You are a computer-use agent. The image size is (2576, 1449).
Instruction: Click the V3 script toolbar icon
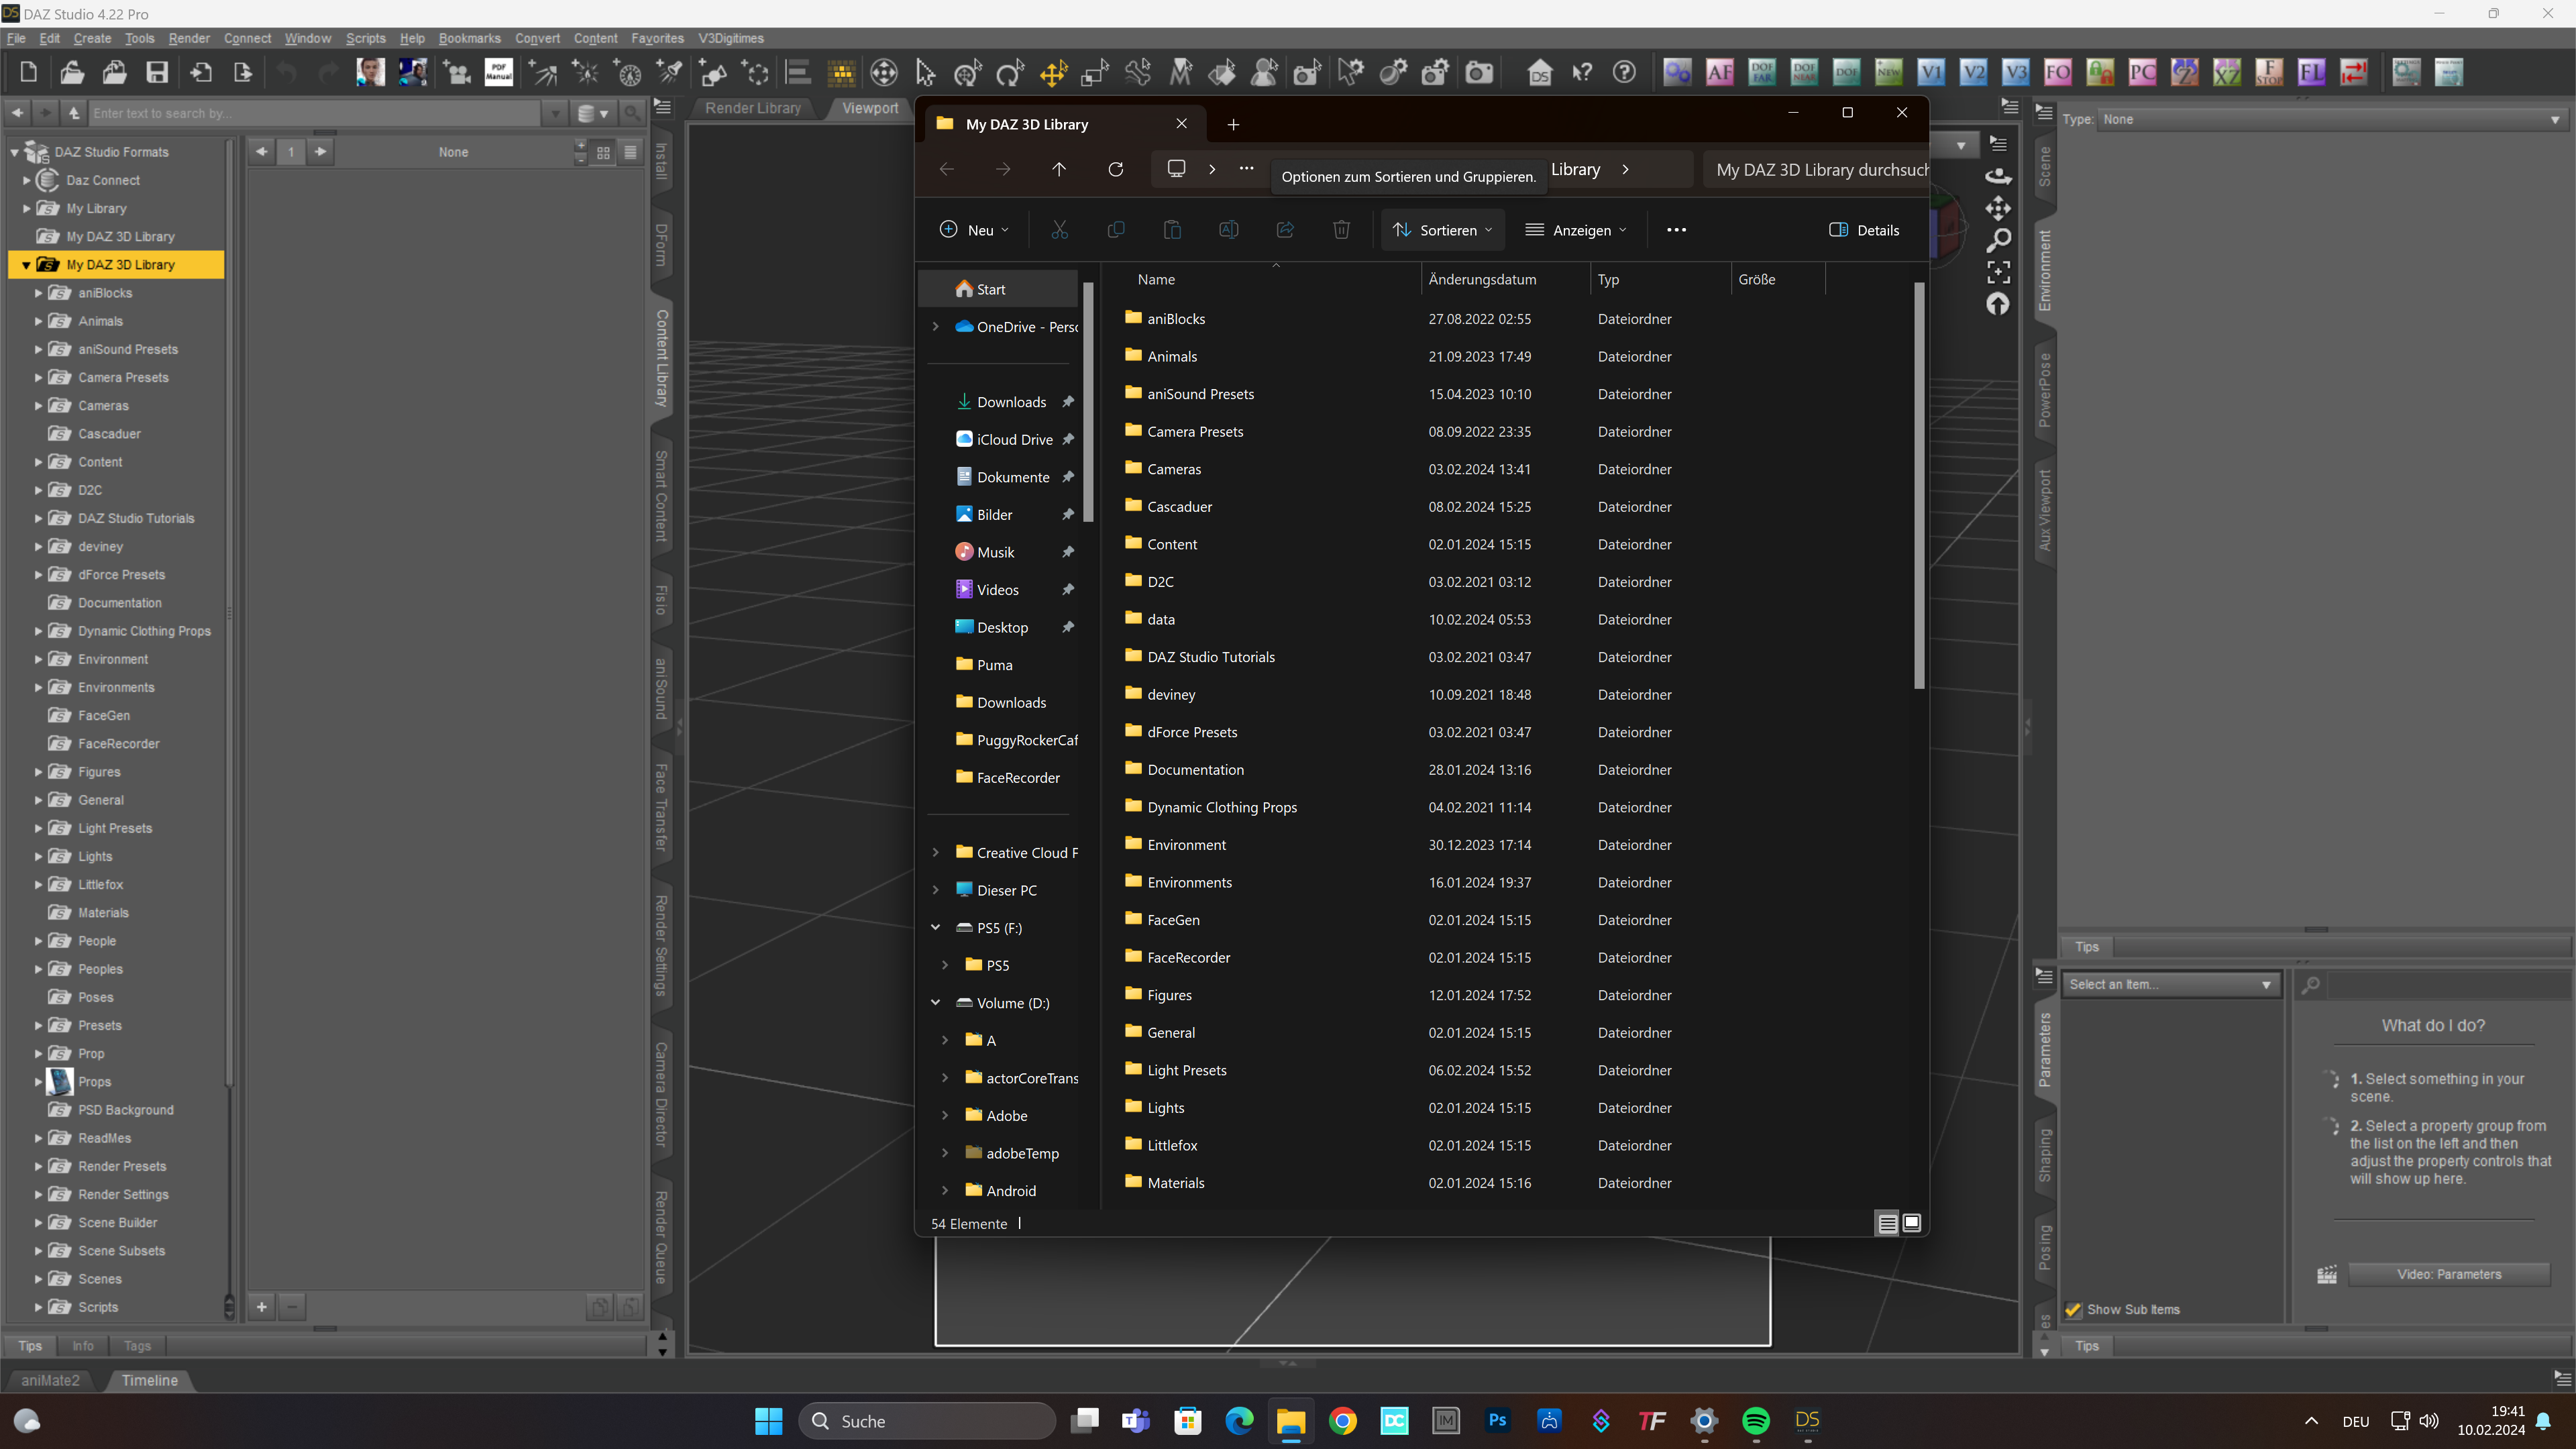pyautogui.click(x=2015, y=72)
